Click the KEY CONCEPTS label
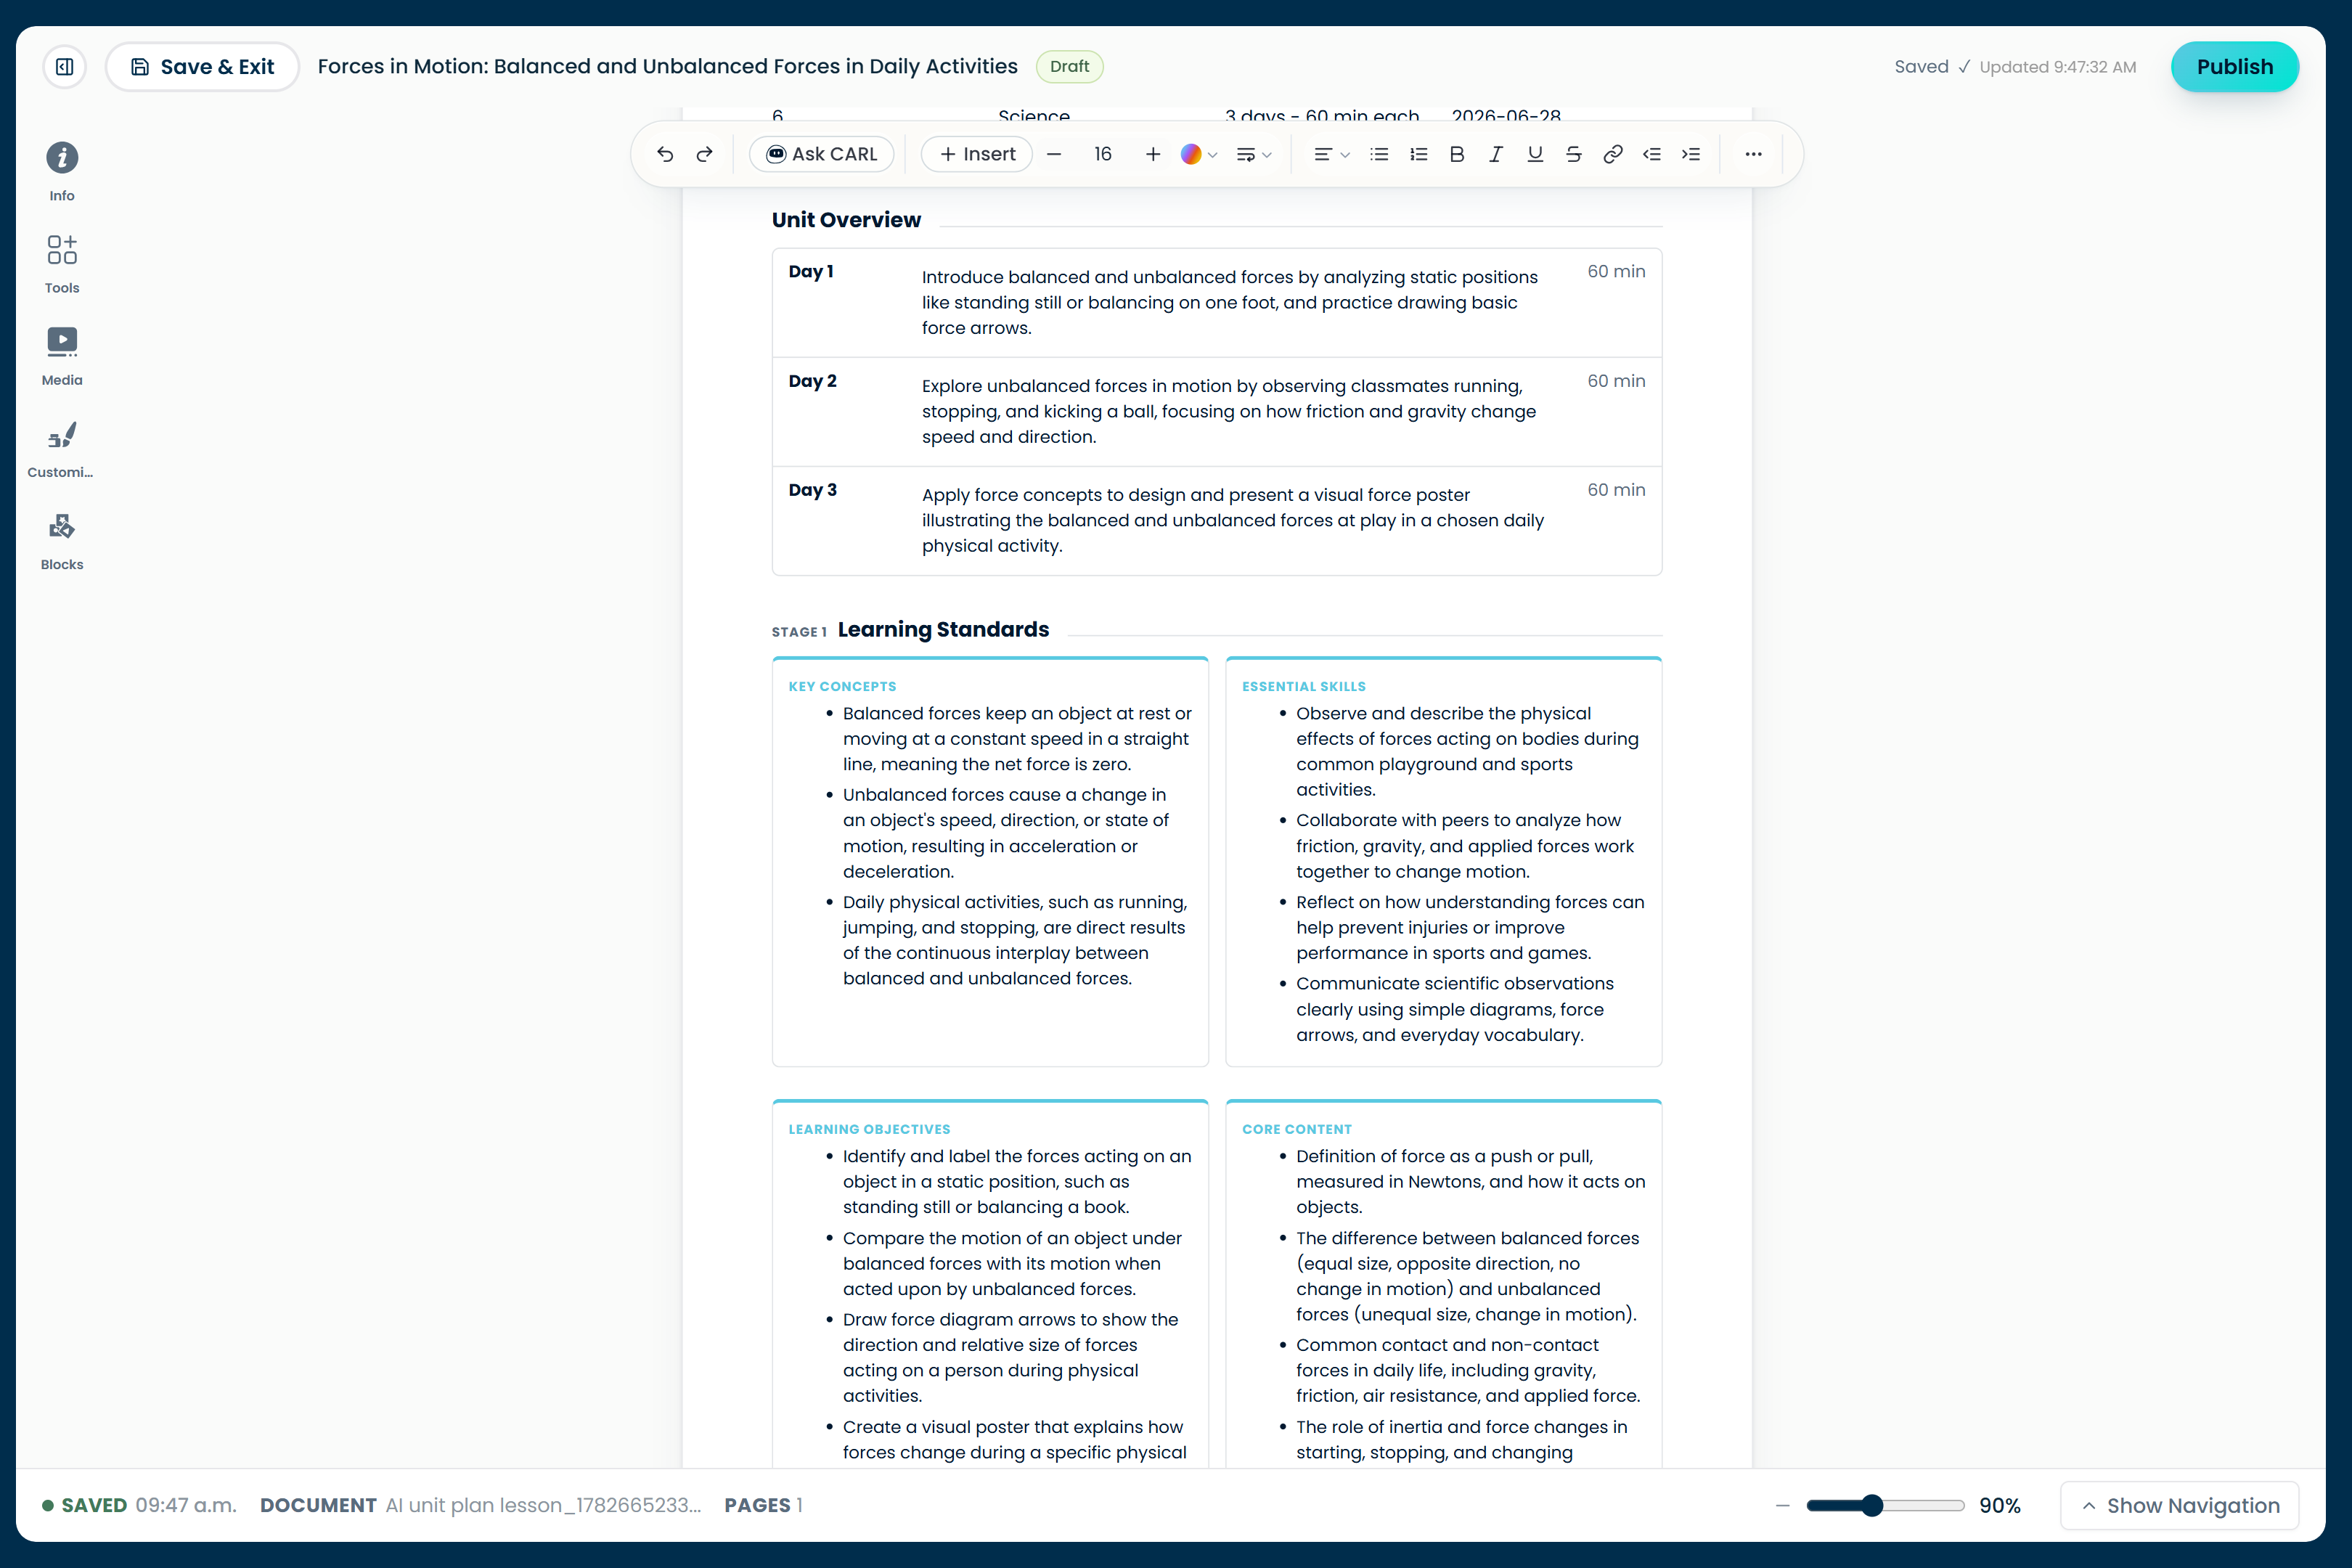Viewport: 2352px width, 1568px height. coord(842,687)
